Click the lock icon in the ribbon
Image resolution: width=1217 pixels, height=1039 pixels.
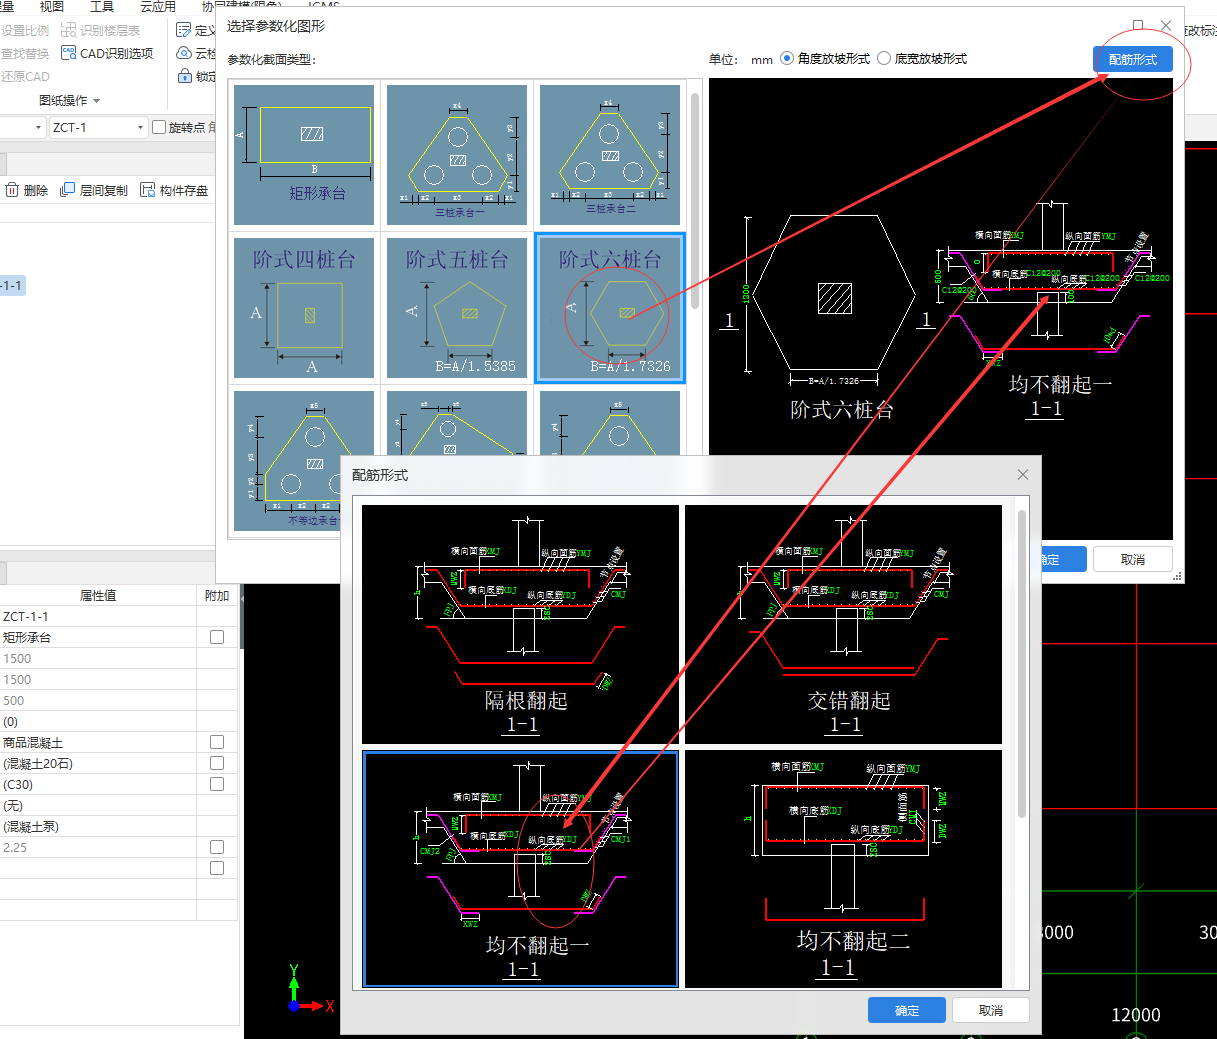tap(184, 76)
